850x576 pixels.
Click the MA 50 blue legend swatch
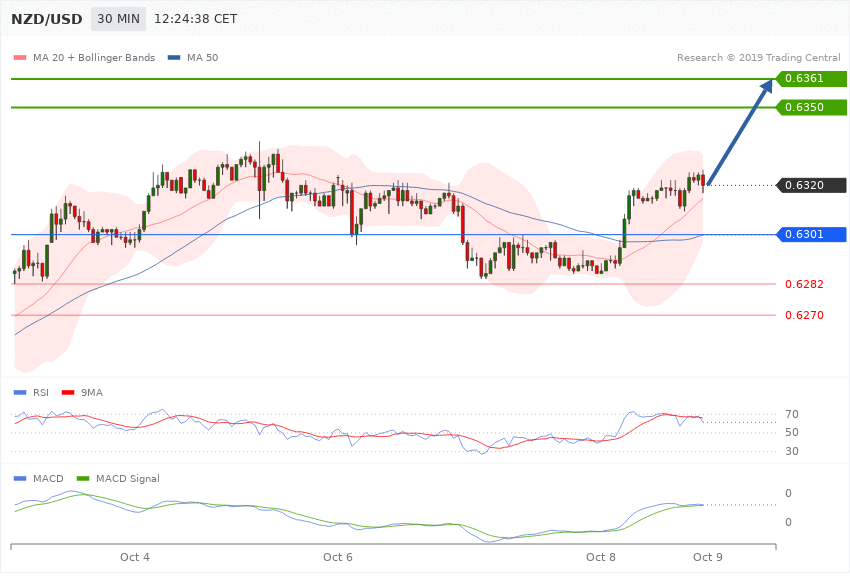coord(174,57)
